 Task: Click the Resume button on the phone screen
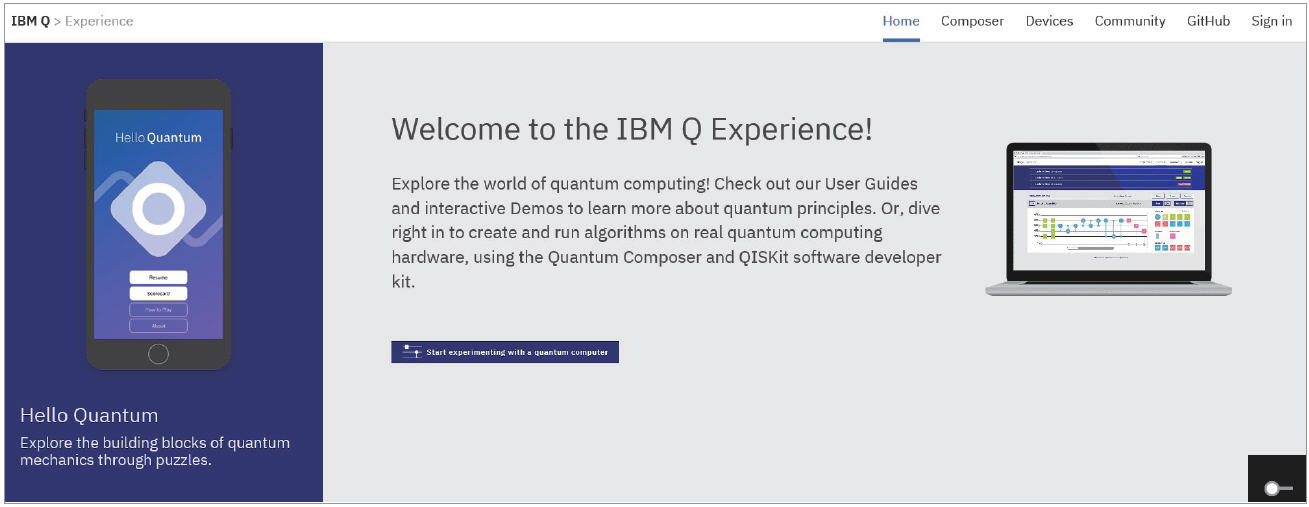(158, 277)
